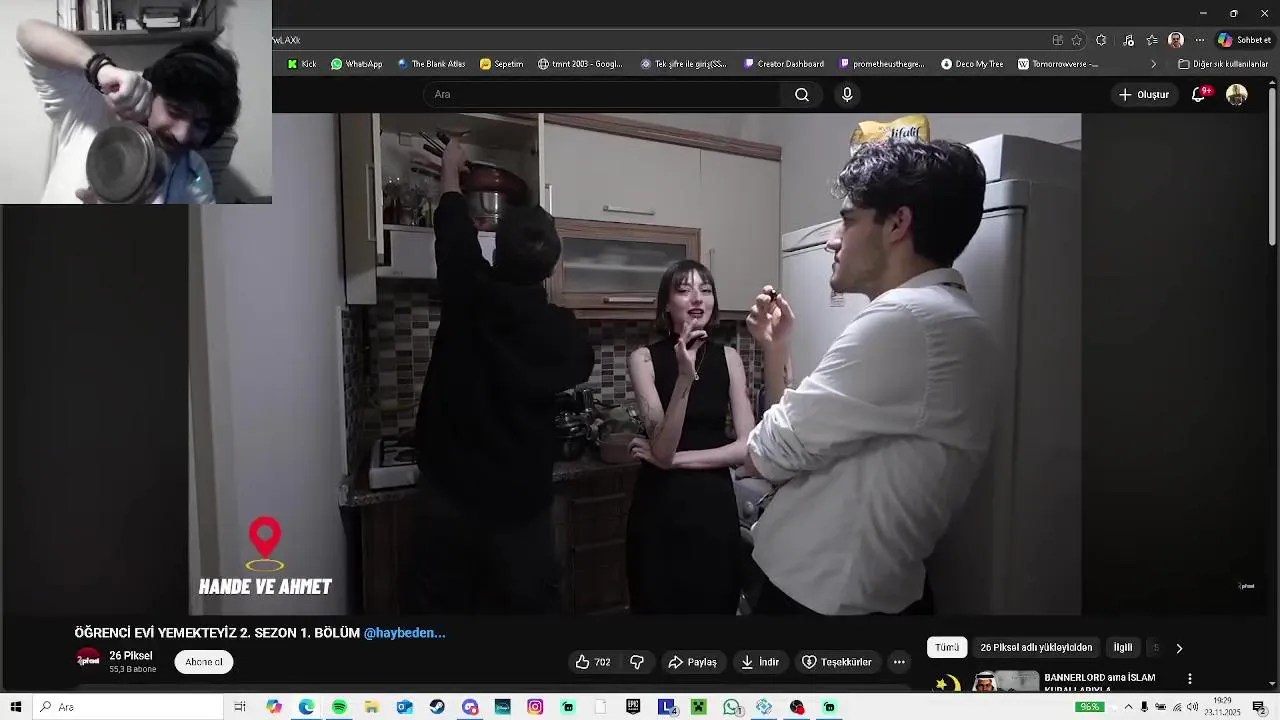
Task: Open The Blank Atlas bookmark
Action: coord(431,64)
